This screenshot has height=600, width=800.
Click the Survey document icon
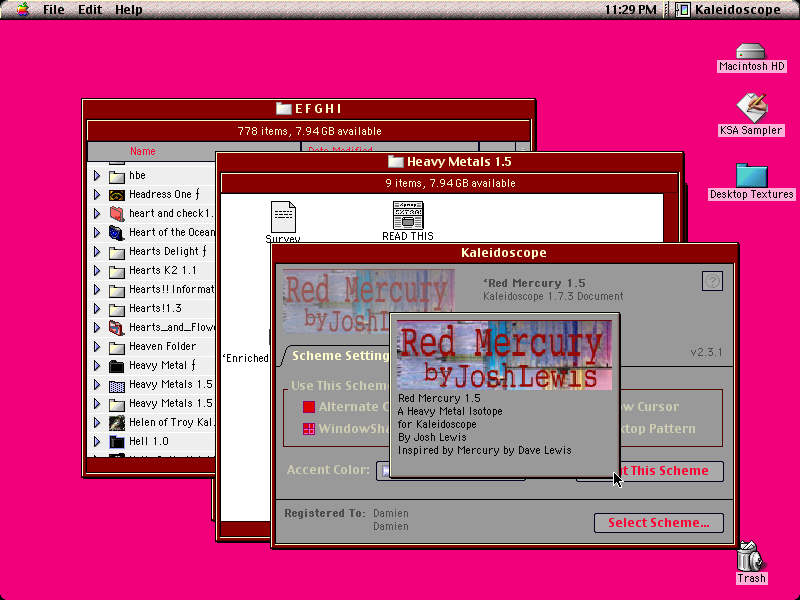(283, 216)
